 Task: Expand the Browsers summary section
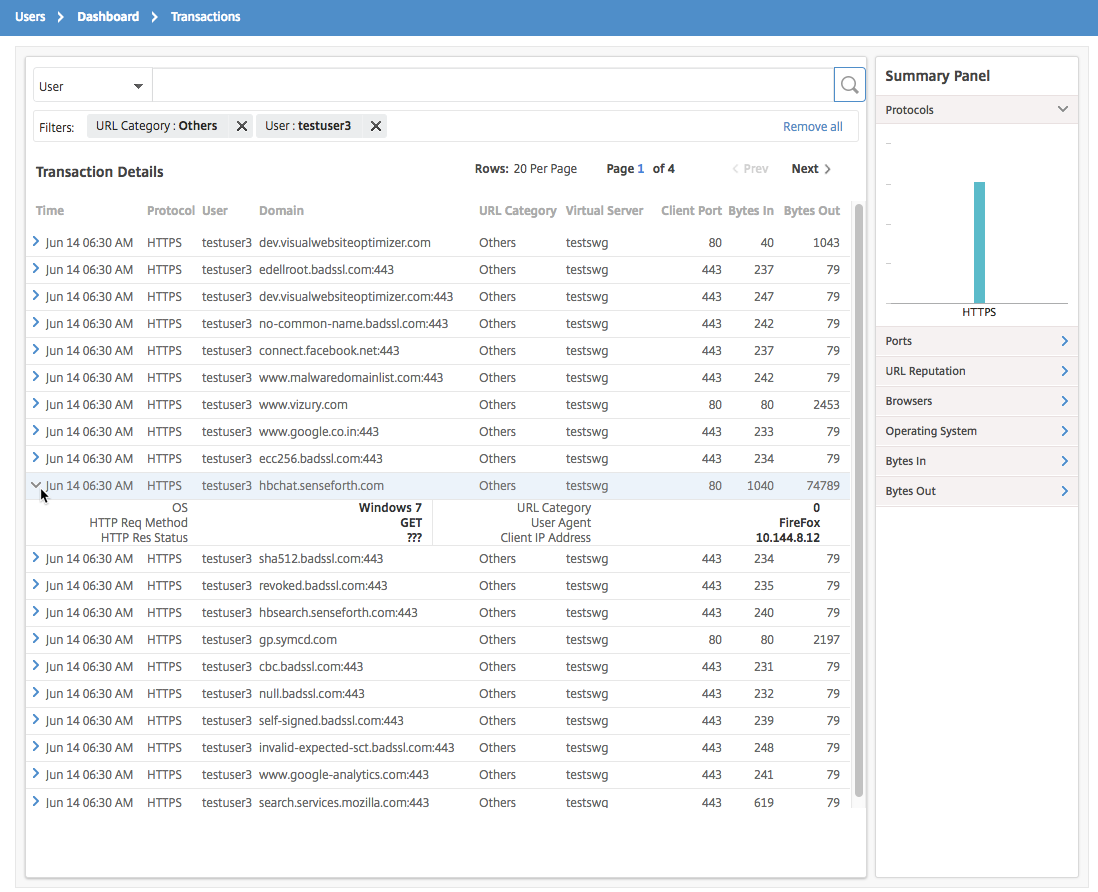tap(1063, 401)
